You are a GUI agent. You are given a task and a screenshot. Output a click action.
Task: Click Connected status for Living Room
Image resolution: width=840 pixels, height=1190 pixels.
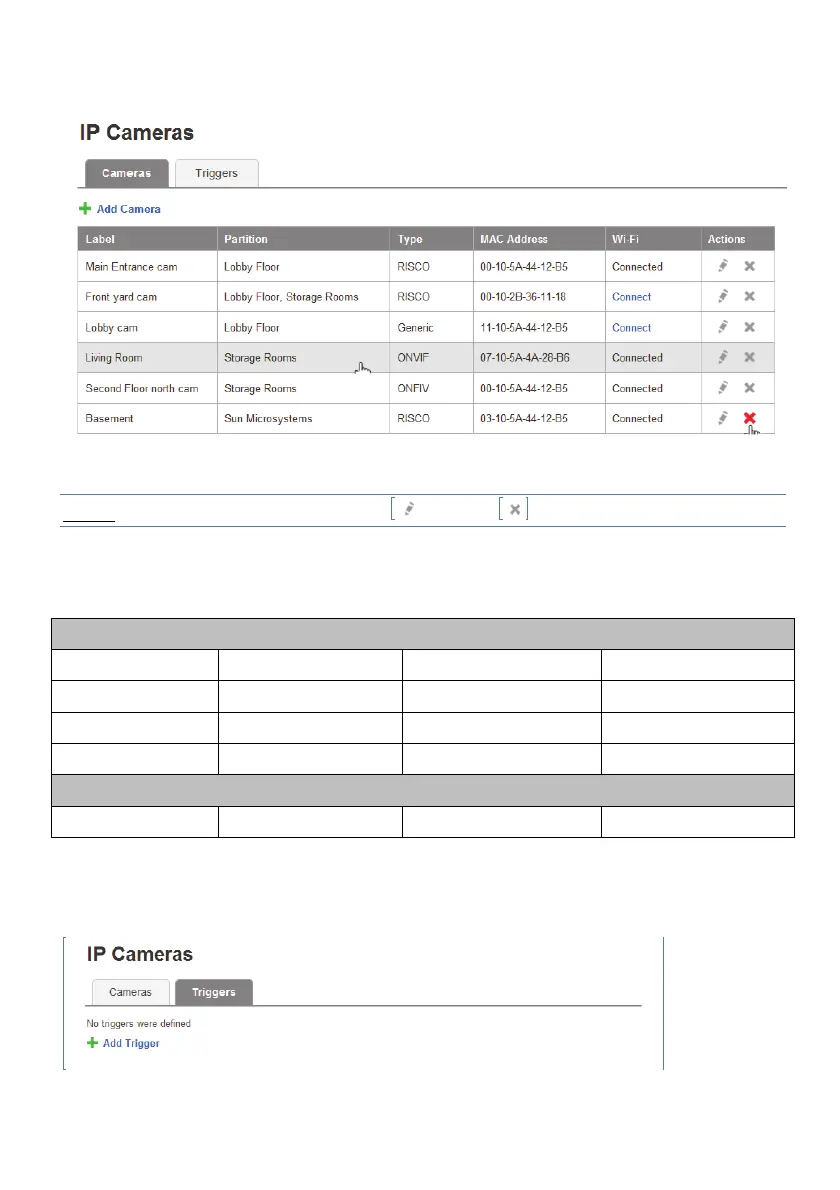637,357
